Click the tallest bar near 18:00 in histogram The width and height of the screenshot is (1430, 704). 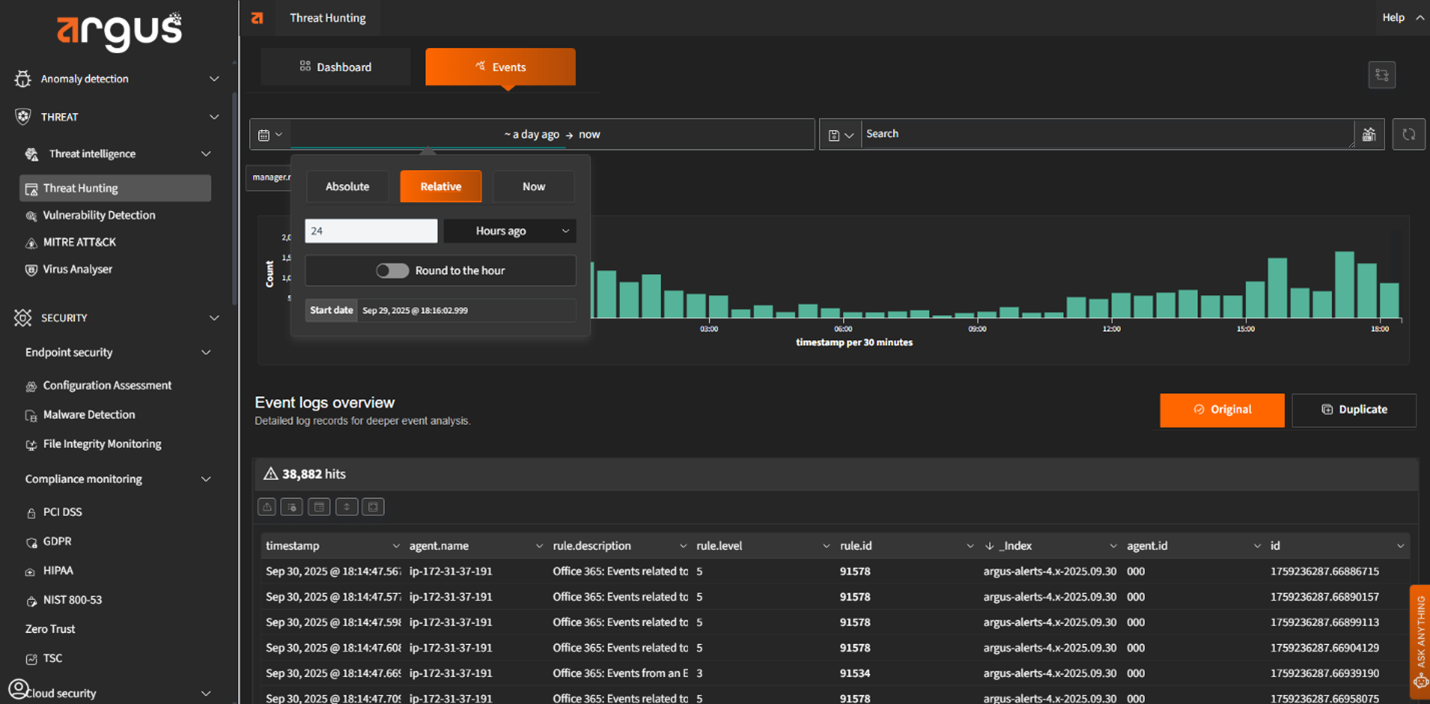(1344, 285)
